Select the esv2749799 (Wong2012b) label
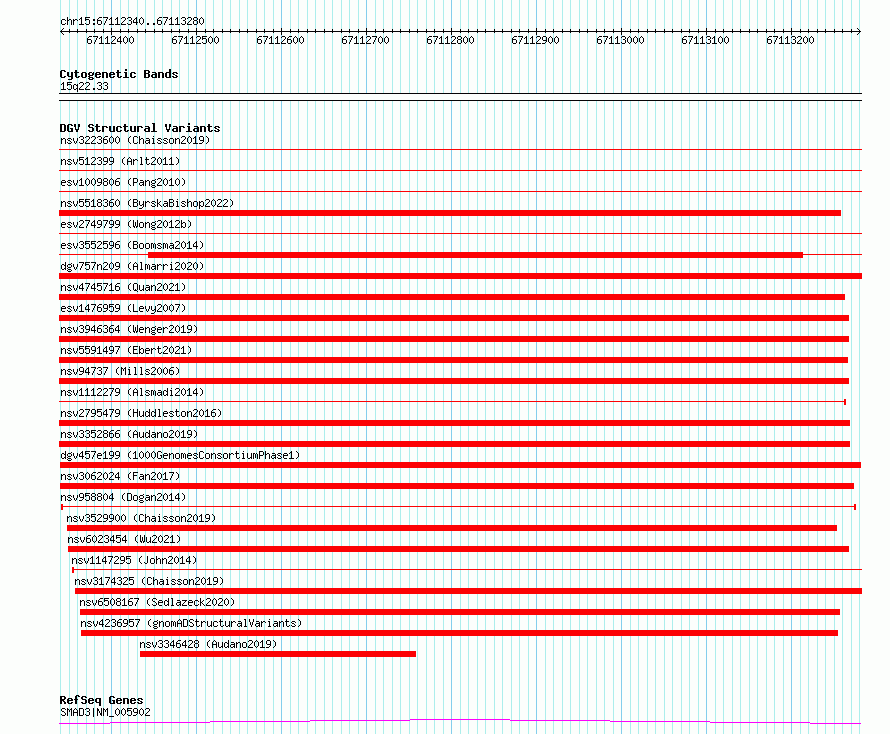 click(x=126, y=224)
